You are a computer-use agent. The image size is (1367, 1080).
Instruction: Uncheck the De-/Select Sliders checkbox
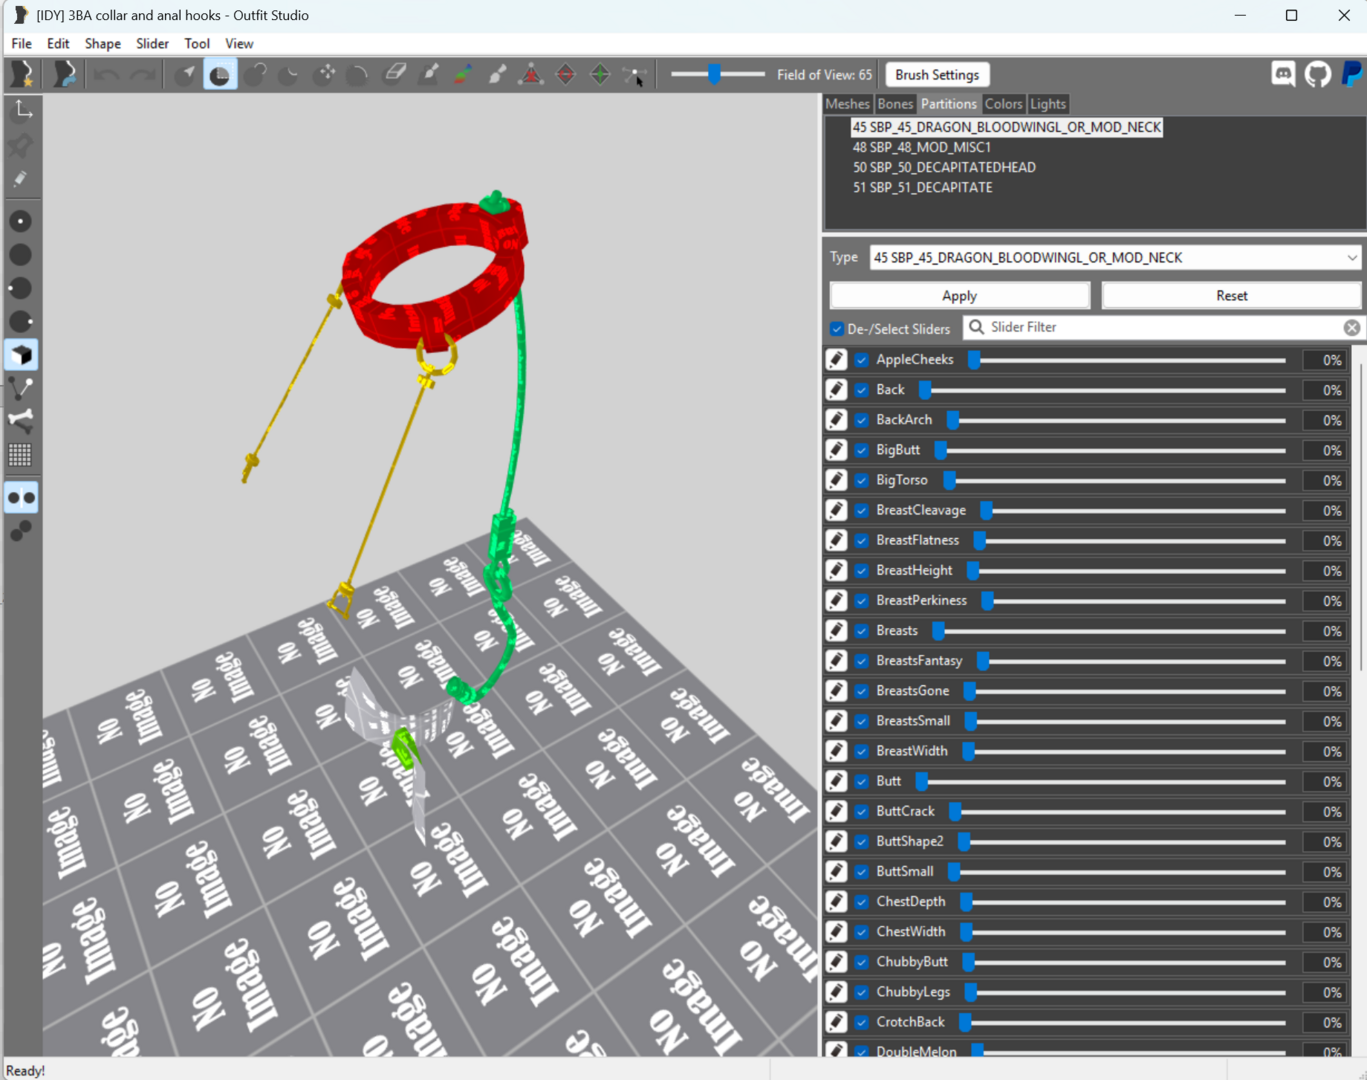837,329
